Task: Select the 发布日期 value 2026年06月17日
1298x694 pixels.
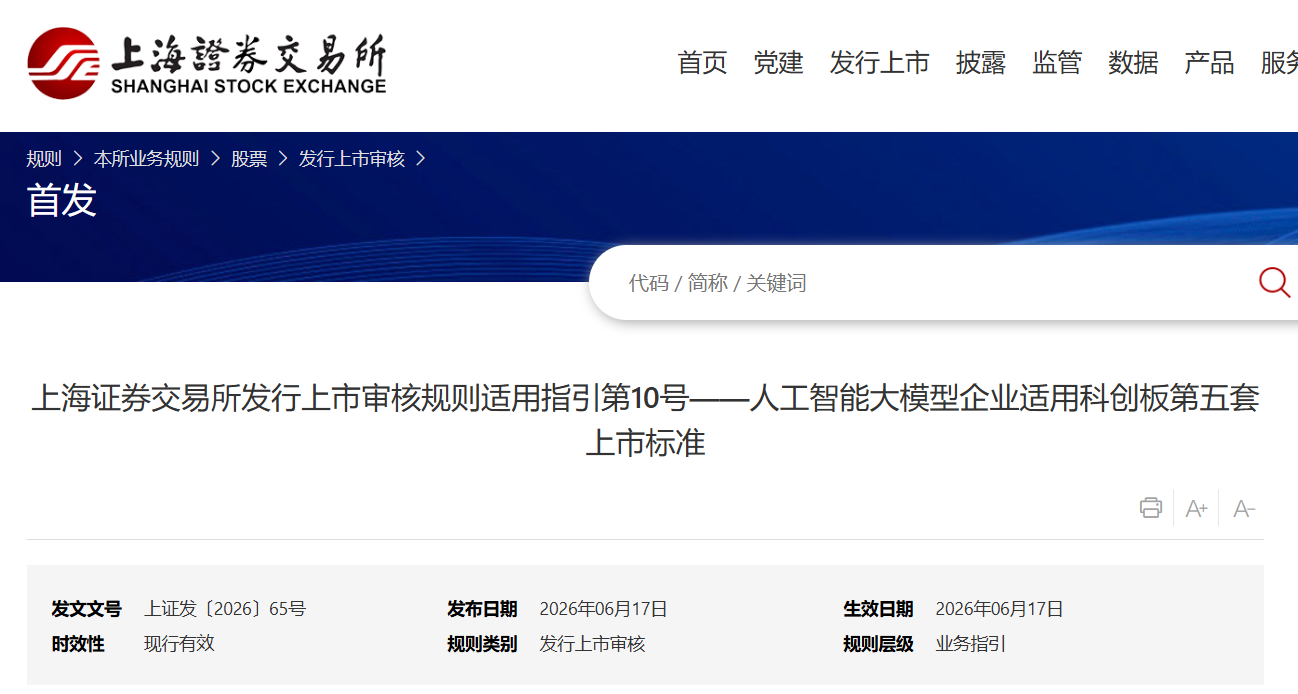Action: pos(603,609)
